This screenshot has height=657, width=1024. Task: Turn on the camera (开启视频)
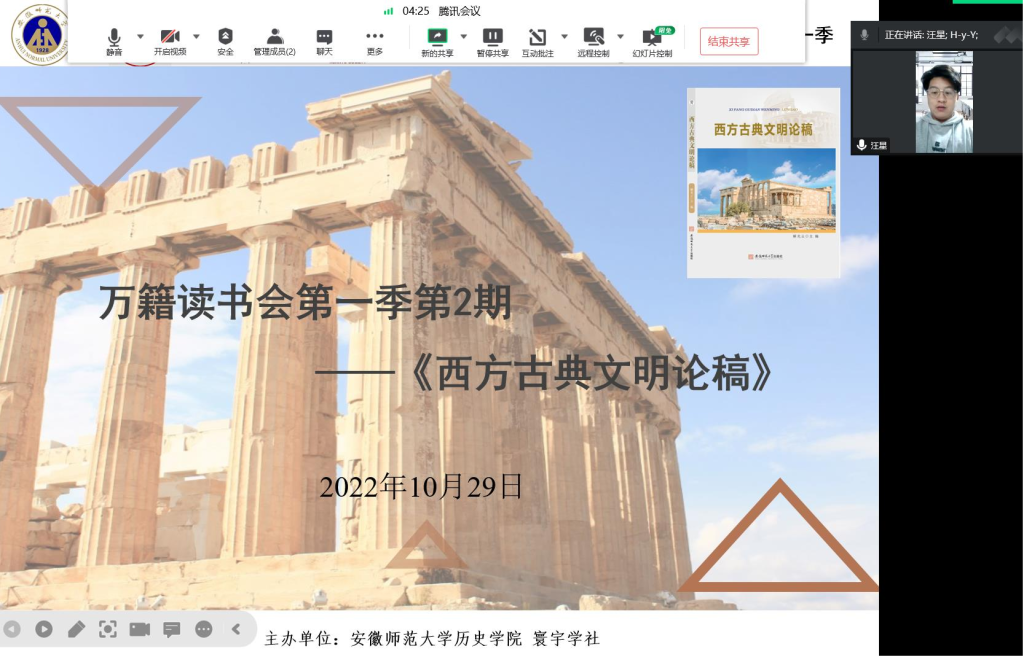click(170, 41)
